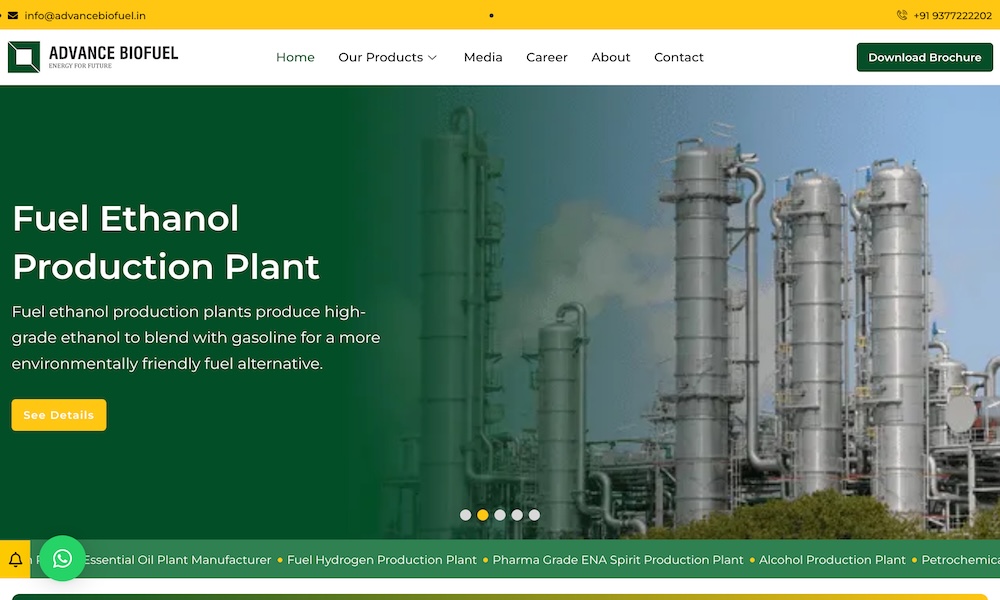
Task: Open the About page link
Action: tap(611, 57)
